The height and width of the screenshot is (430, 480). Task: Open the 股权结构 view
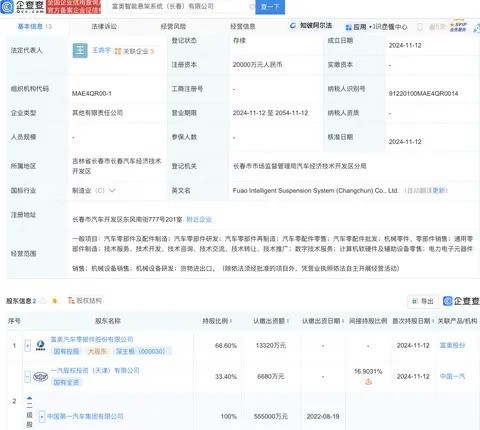(x=85, y=300)
